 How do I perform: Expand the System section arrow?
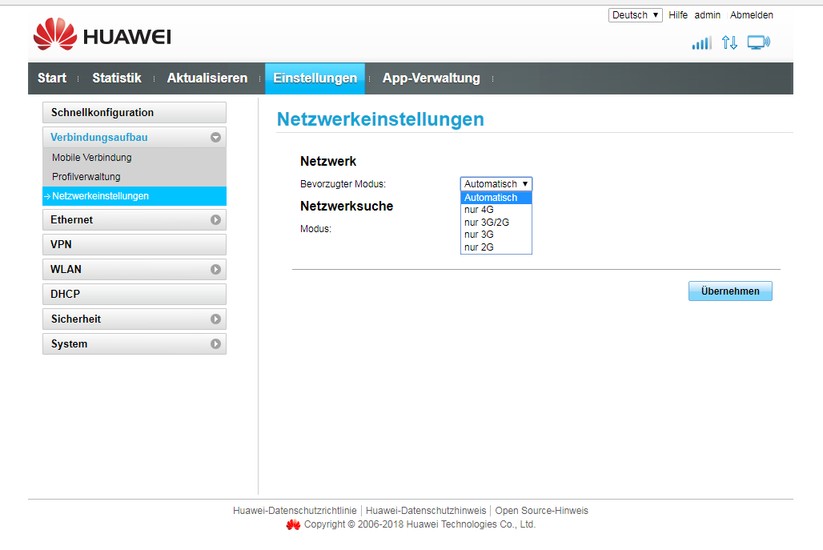point(215,344)
